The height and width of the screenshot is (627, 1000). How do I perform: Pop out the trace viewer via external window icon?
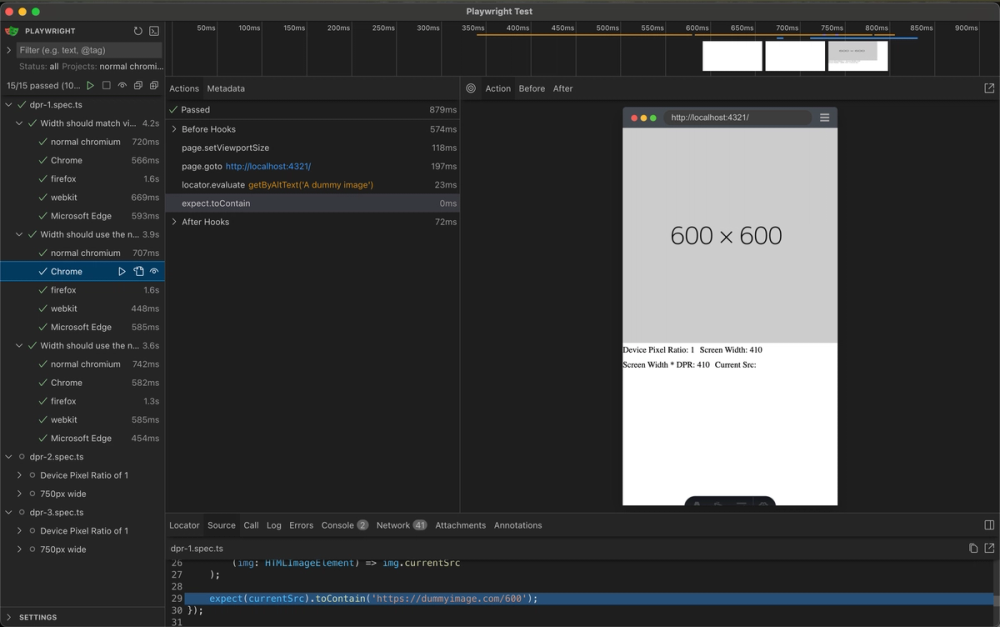pyautogui.click(x=989, y=88)
